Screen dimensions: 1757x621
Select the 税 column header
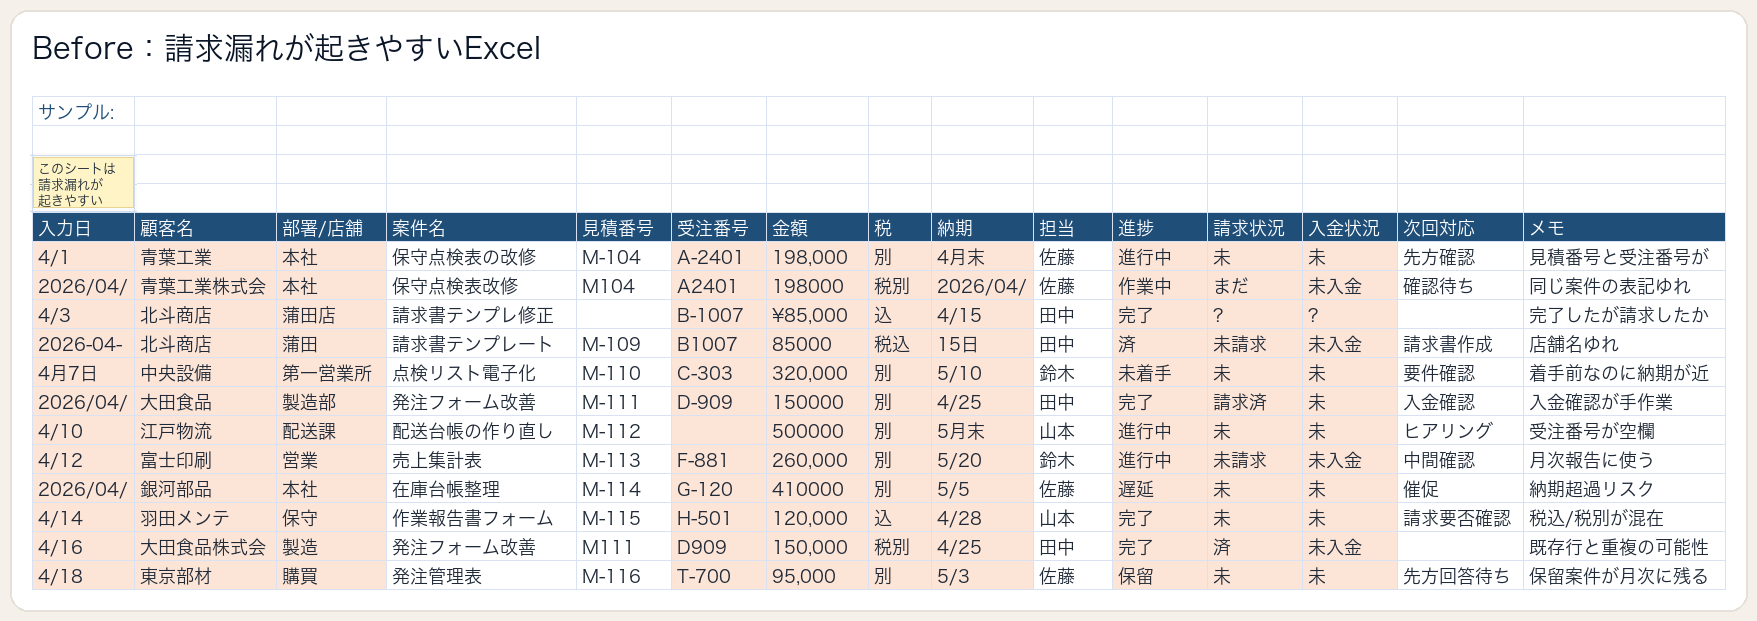pos(900,228)
